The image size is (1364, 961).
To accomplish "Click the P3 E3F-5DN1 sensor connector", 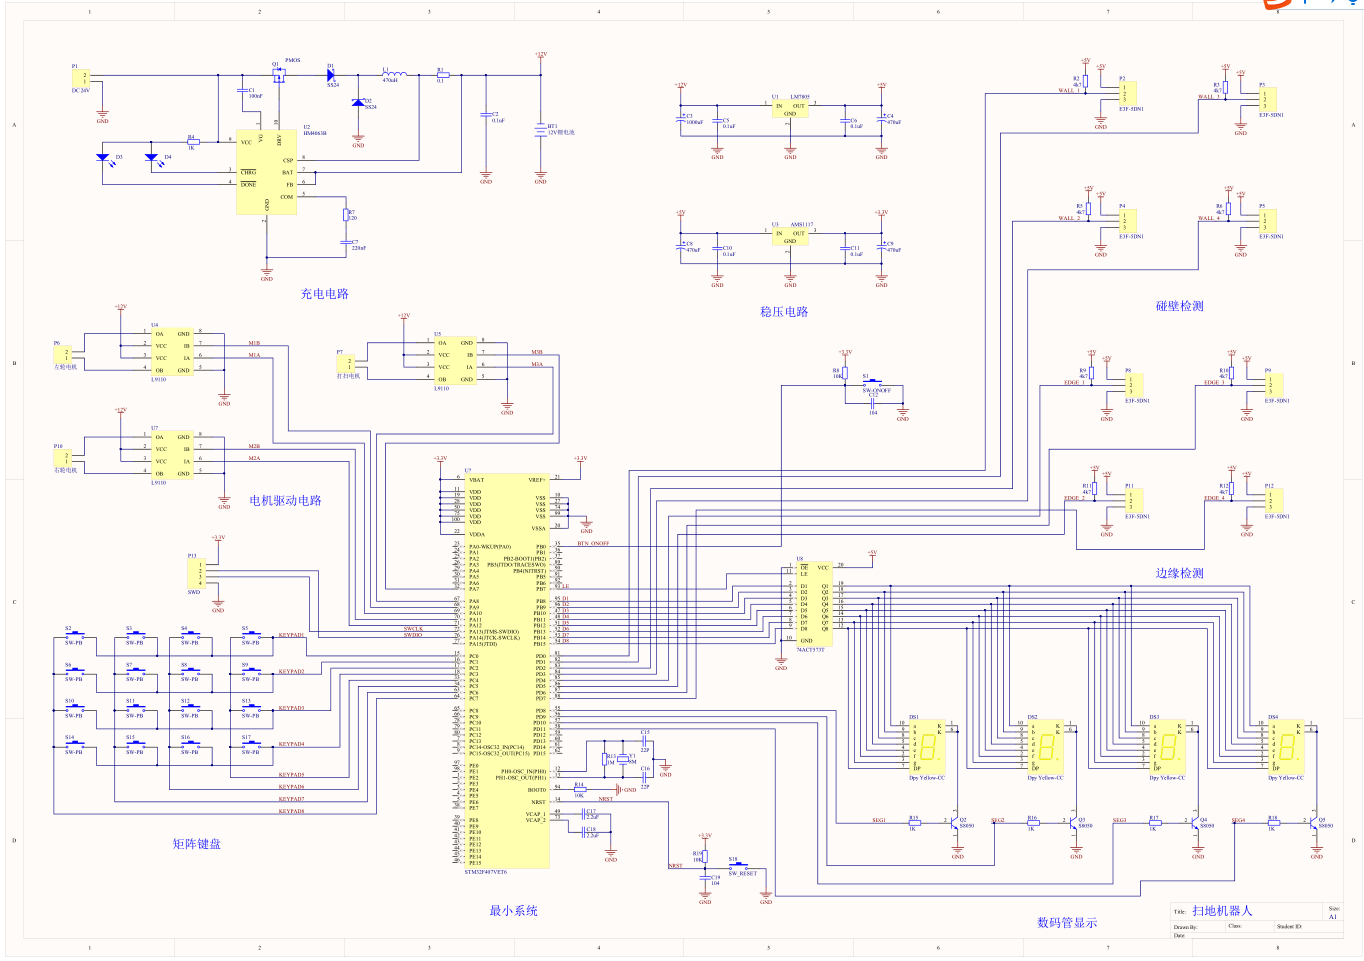I will click(x=1269, y=99).
